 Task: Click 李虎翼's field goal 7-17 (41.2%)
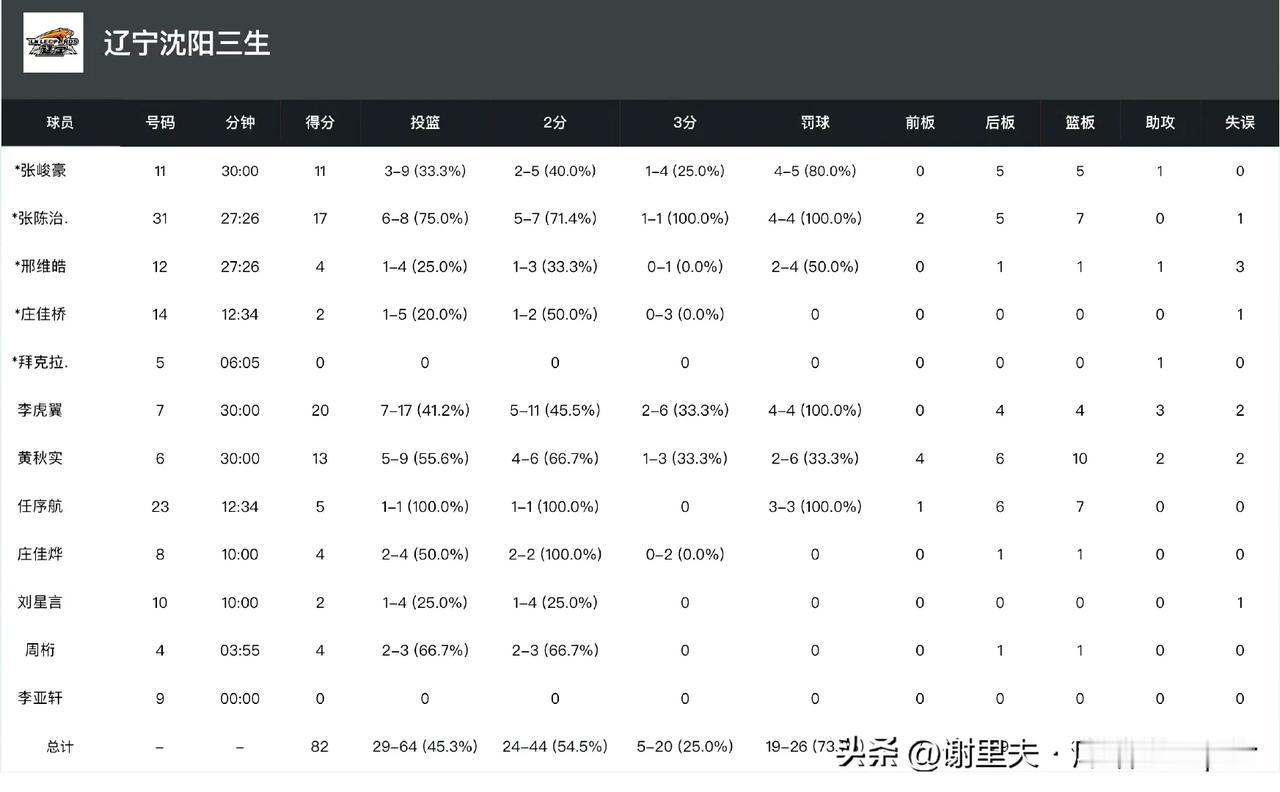click(x=425, y=410)
